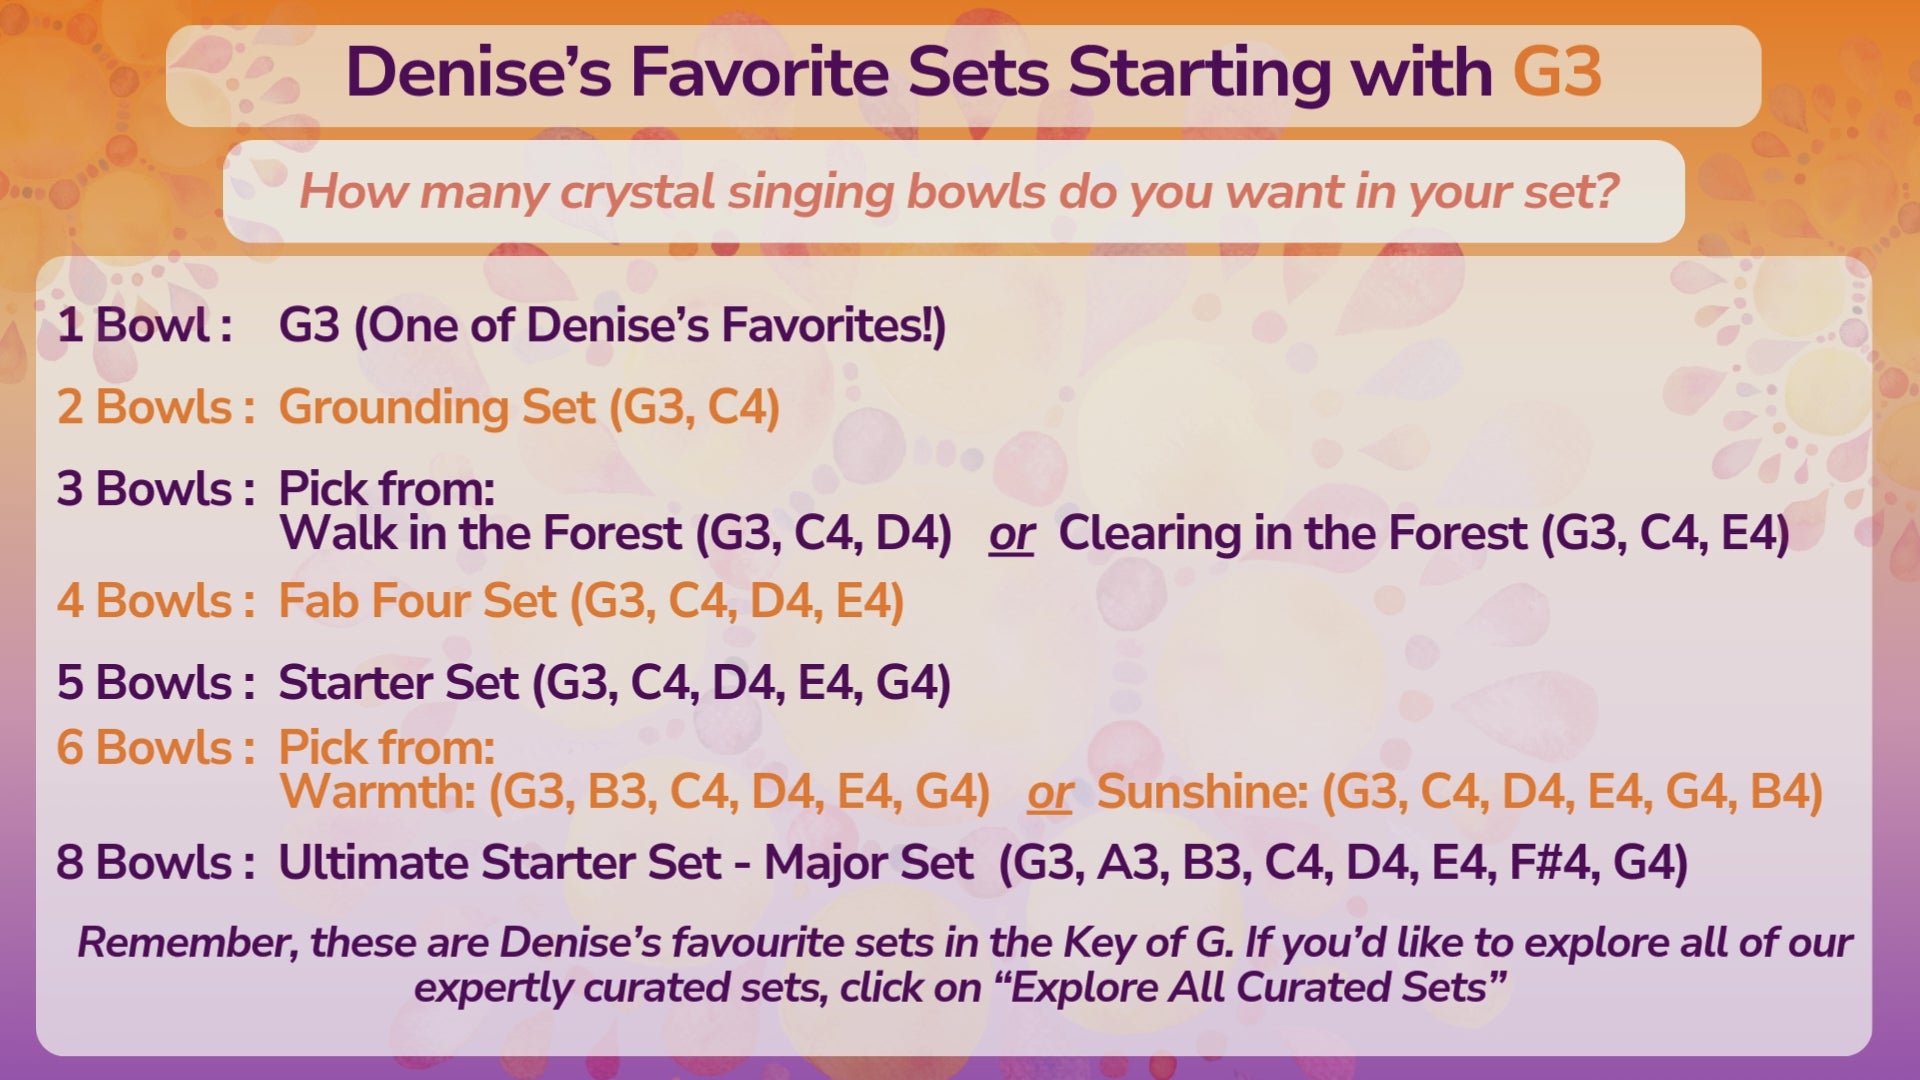The width and height of the screenshot is (1920, 1080).
Task: Click the underlined "or" between Forest sets
Action: click(x=1011, y=535)
